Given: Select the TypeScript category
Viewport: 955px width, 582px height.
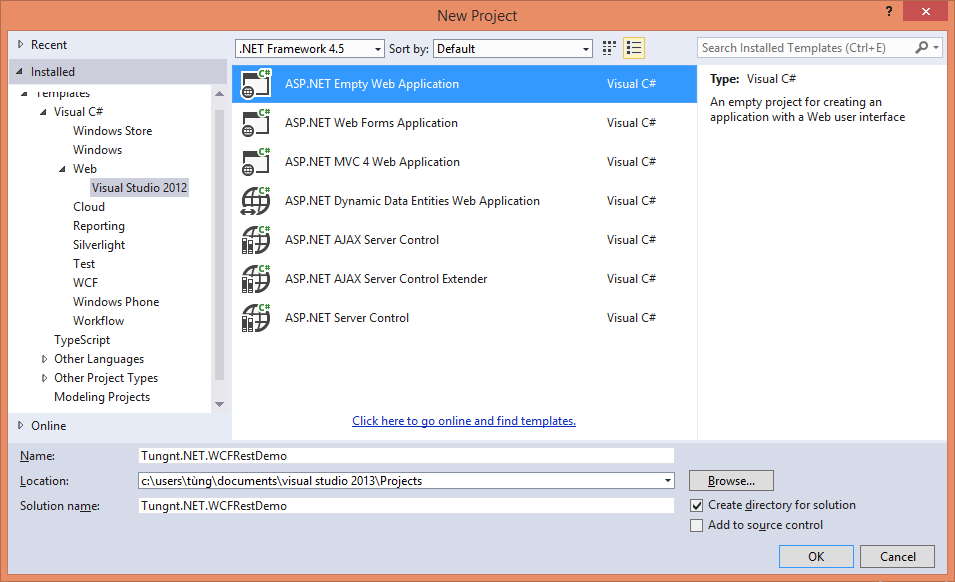Looking at the screenshot, I should 82,340.
